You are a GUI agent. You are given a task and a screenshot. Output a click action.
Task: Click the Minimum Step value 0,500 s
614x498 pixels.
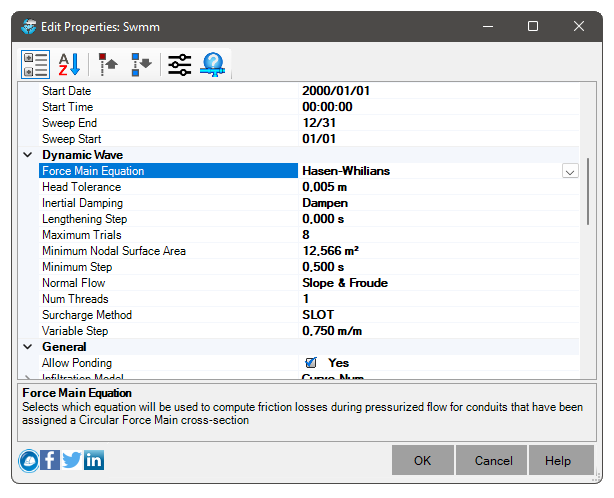coord(323,267)
